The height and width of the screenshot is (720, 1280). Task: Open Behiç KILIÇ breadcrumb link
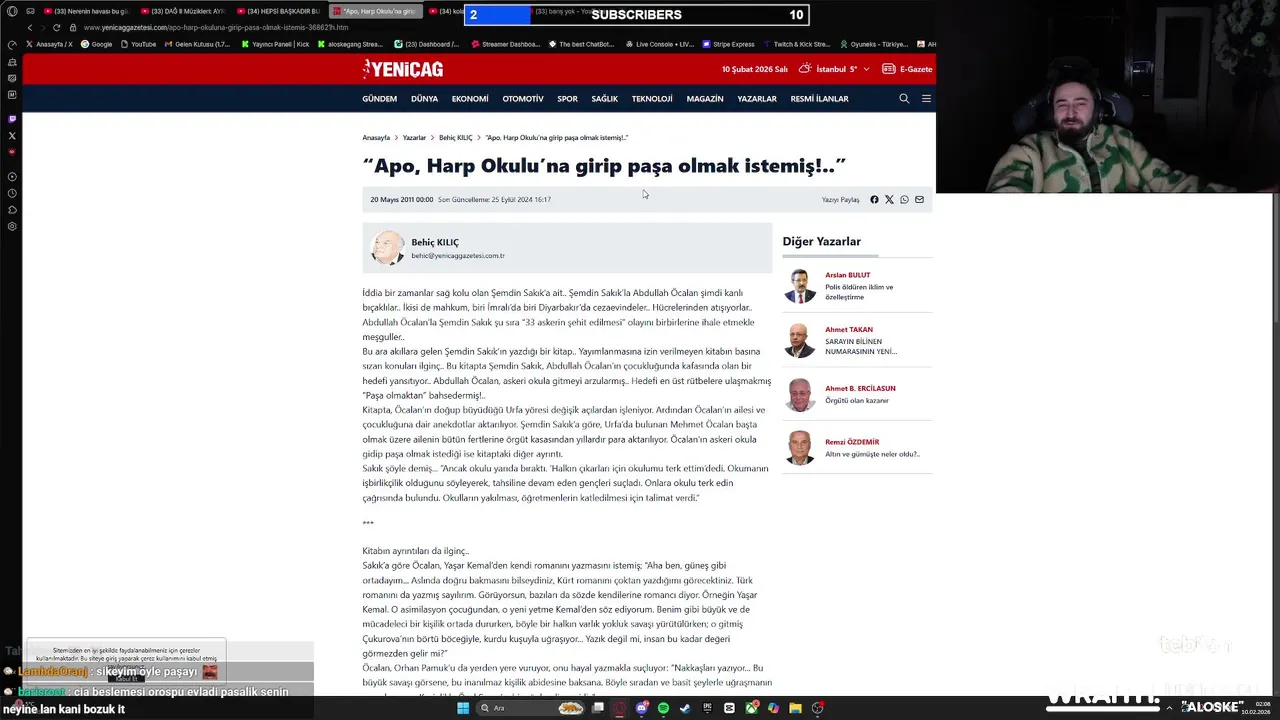(x=455, y=138)
